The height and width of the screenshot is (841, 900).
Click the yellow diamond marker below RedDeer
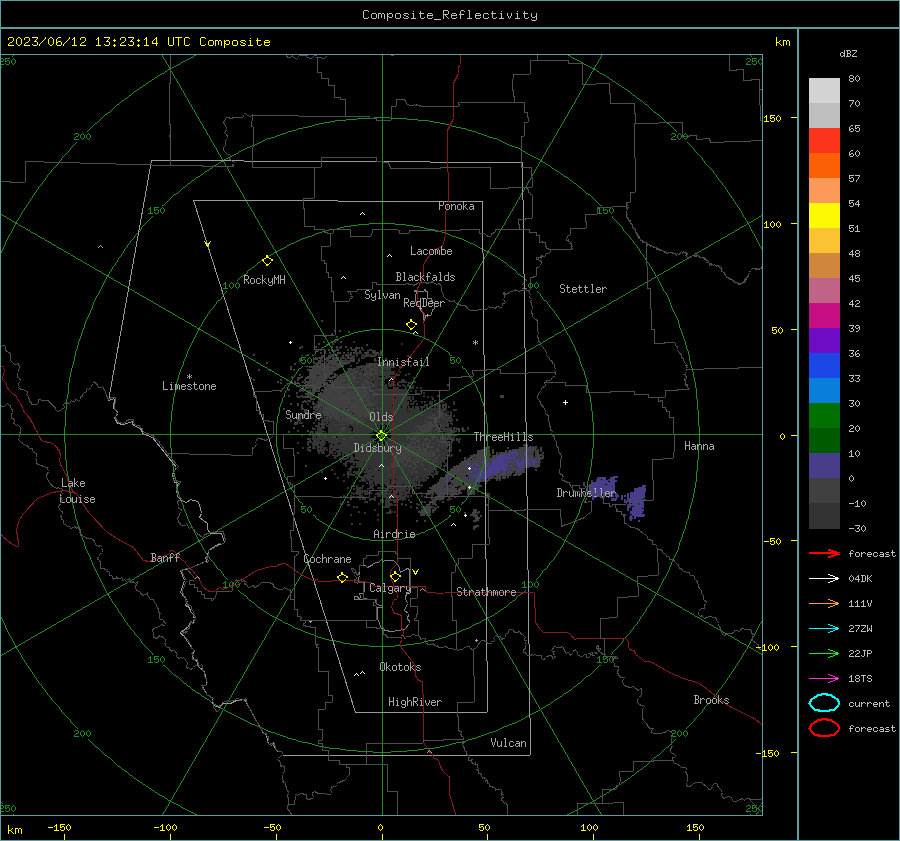[x=412, y=325]
